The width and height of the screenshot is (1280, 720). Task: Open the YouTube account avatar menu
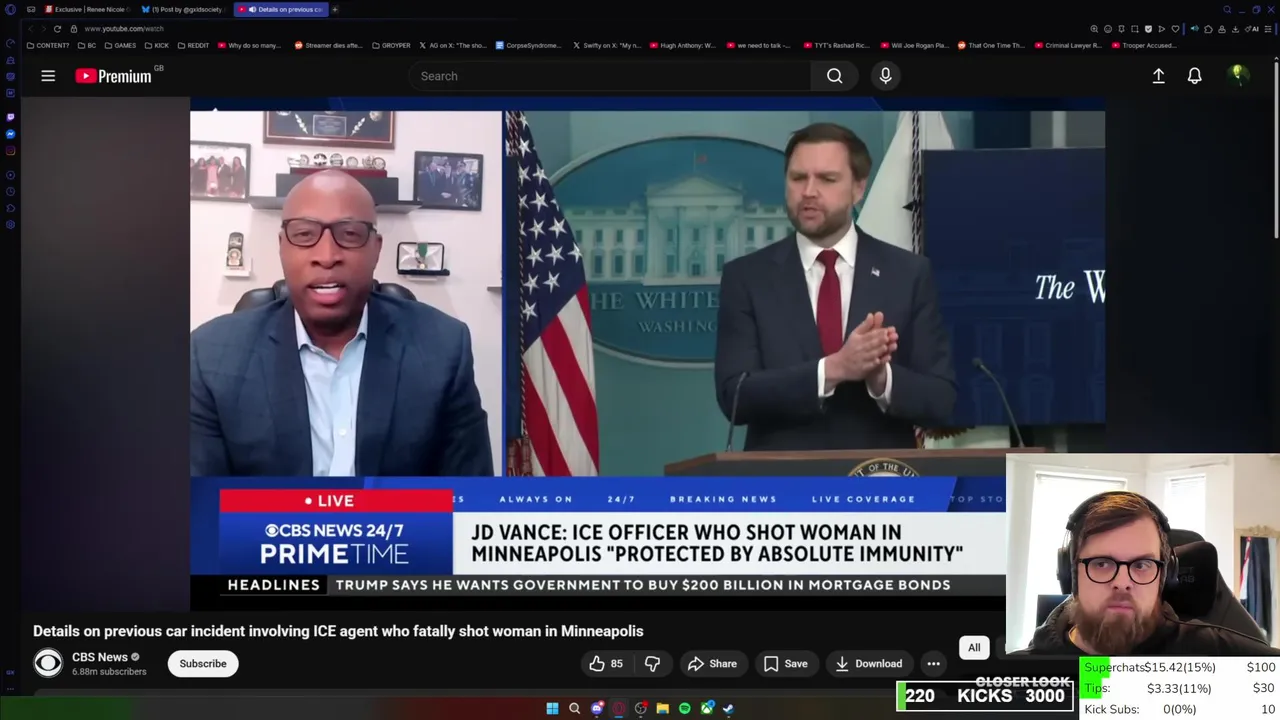click(1238, 75)
